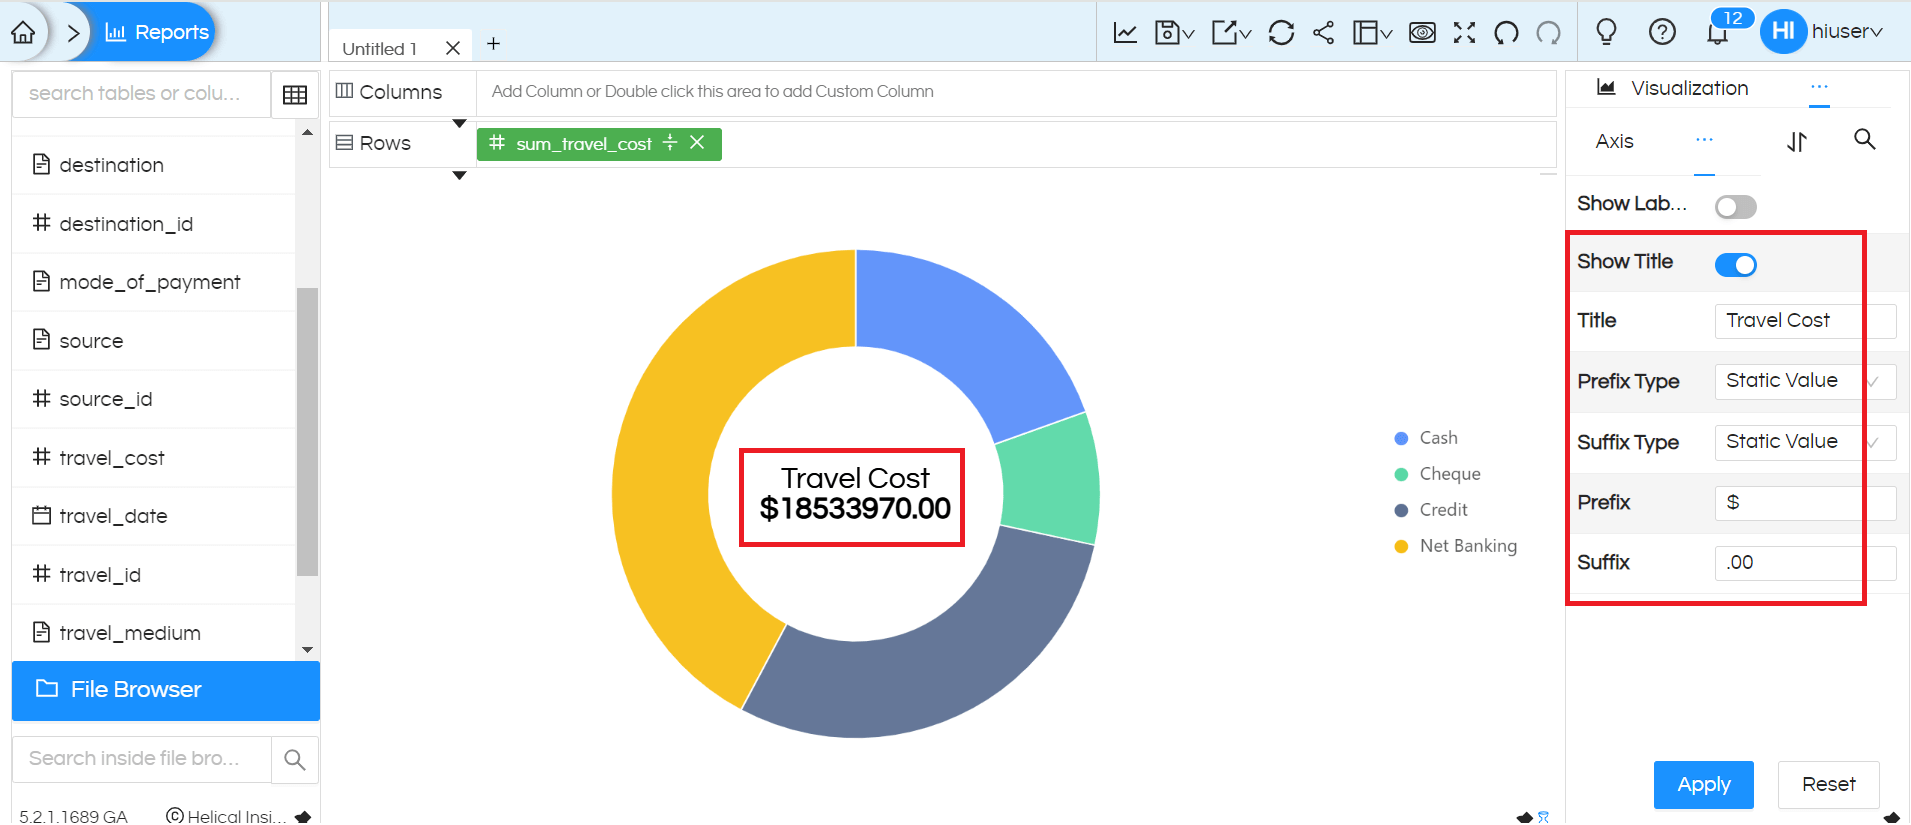Click the column list scroll up arrow
The image size is (1911, 825).
click(307, 132)
